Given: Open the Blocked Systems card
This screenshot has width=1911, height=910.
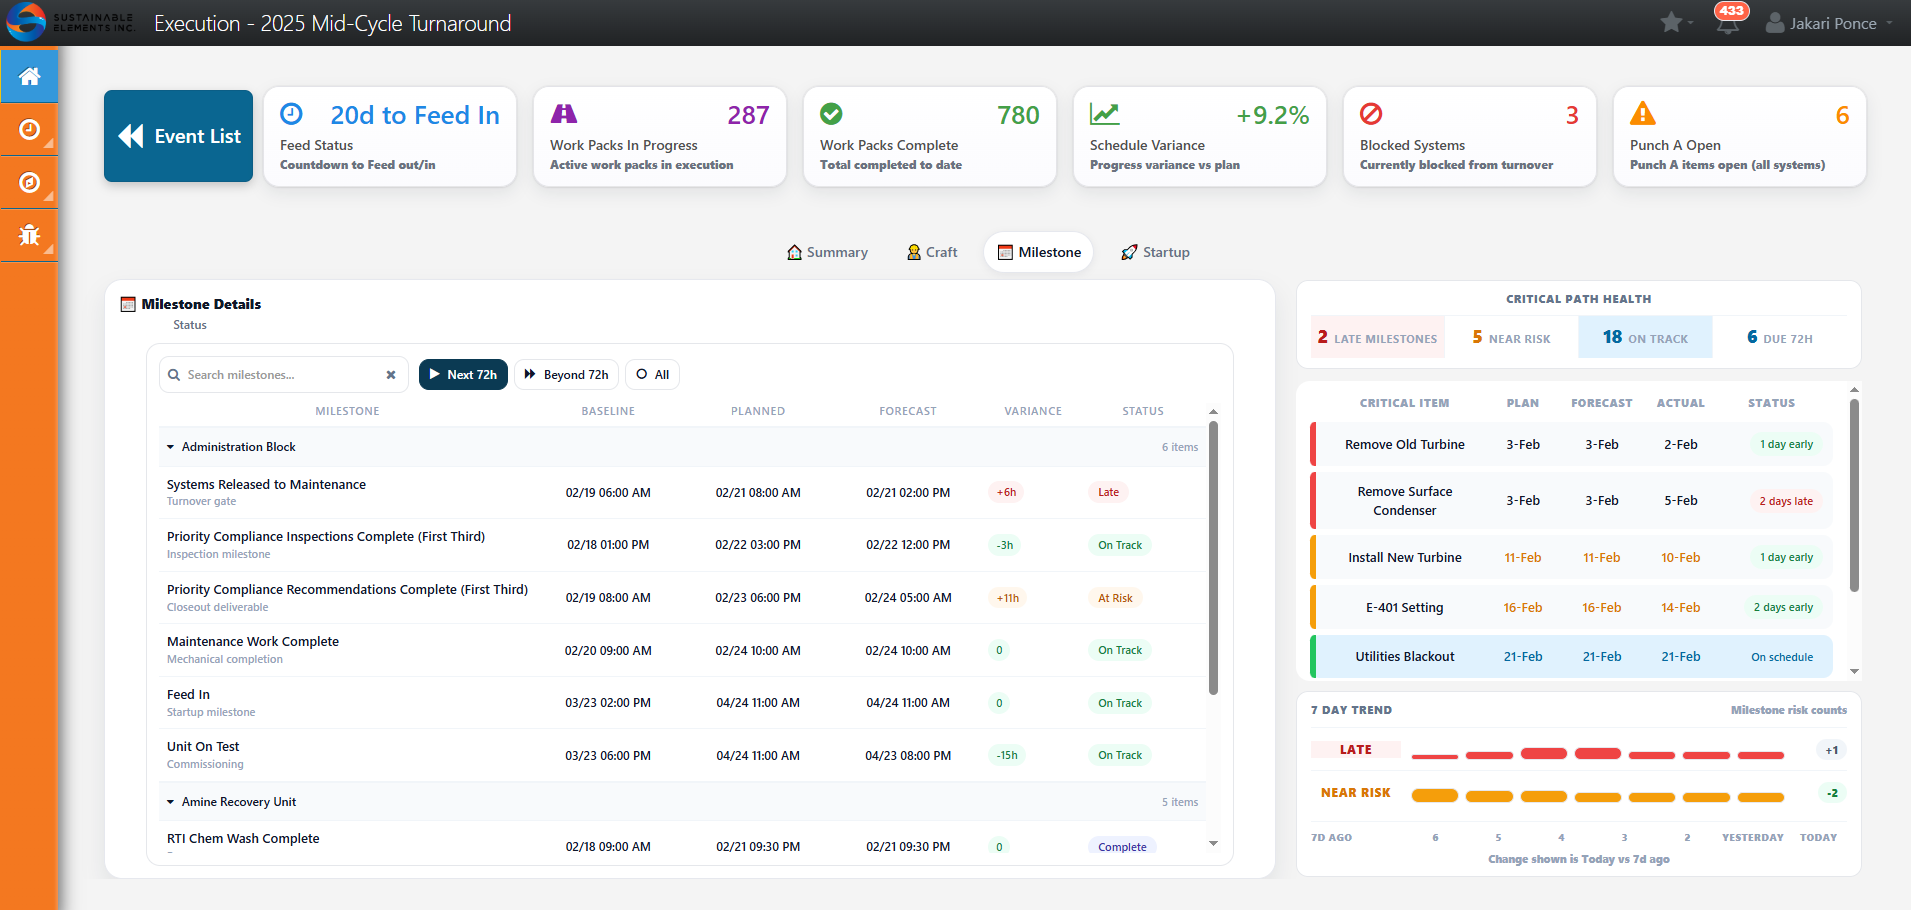Looking at the screenshot, I should point(1470,136).
